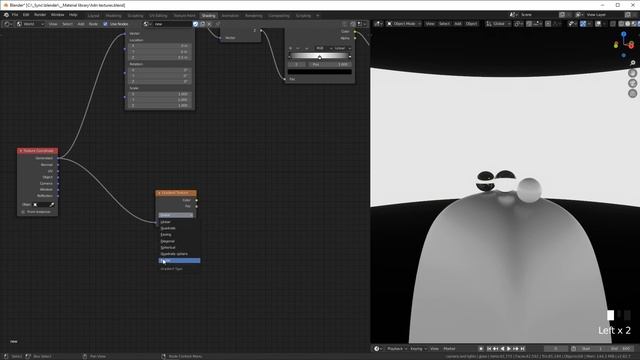The image size is (640, 360).
Task: Open the world datablock browse dropdown
Action: point(147,24)
